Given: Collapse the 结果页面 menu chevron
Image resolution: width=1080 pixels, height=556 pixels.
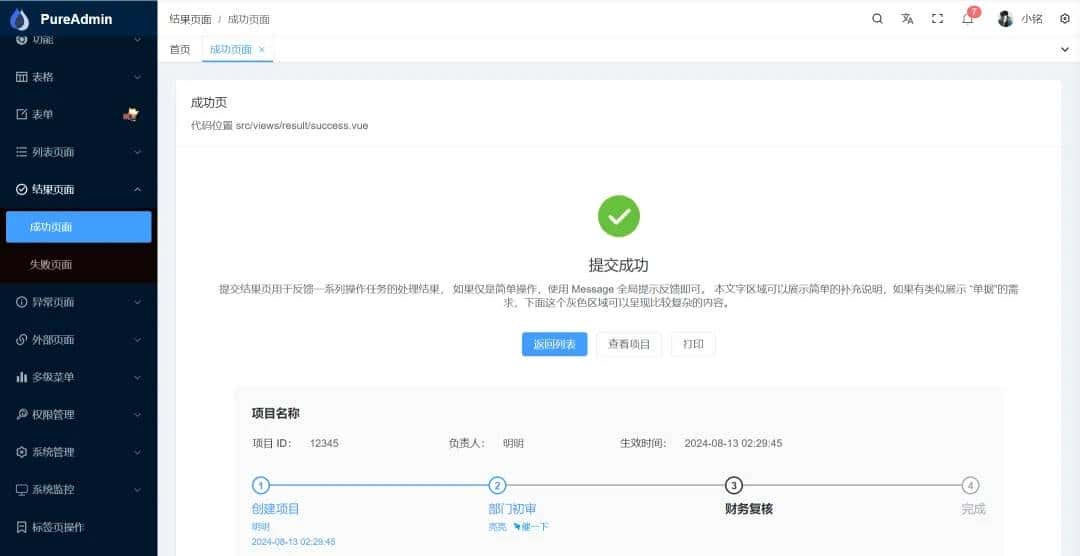Looking at the screenshot, I should [137, 189].
